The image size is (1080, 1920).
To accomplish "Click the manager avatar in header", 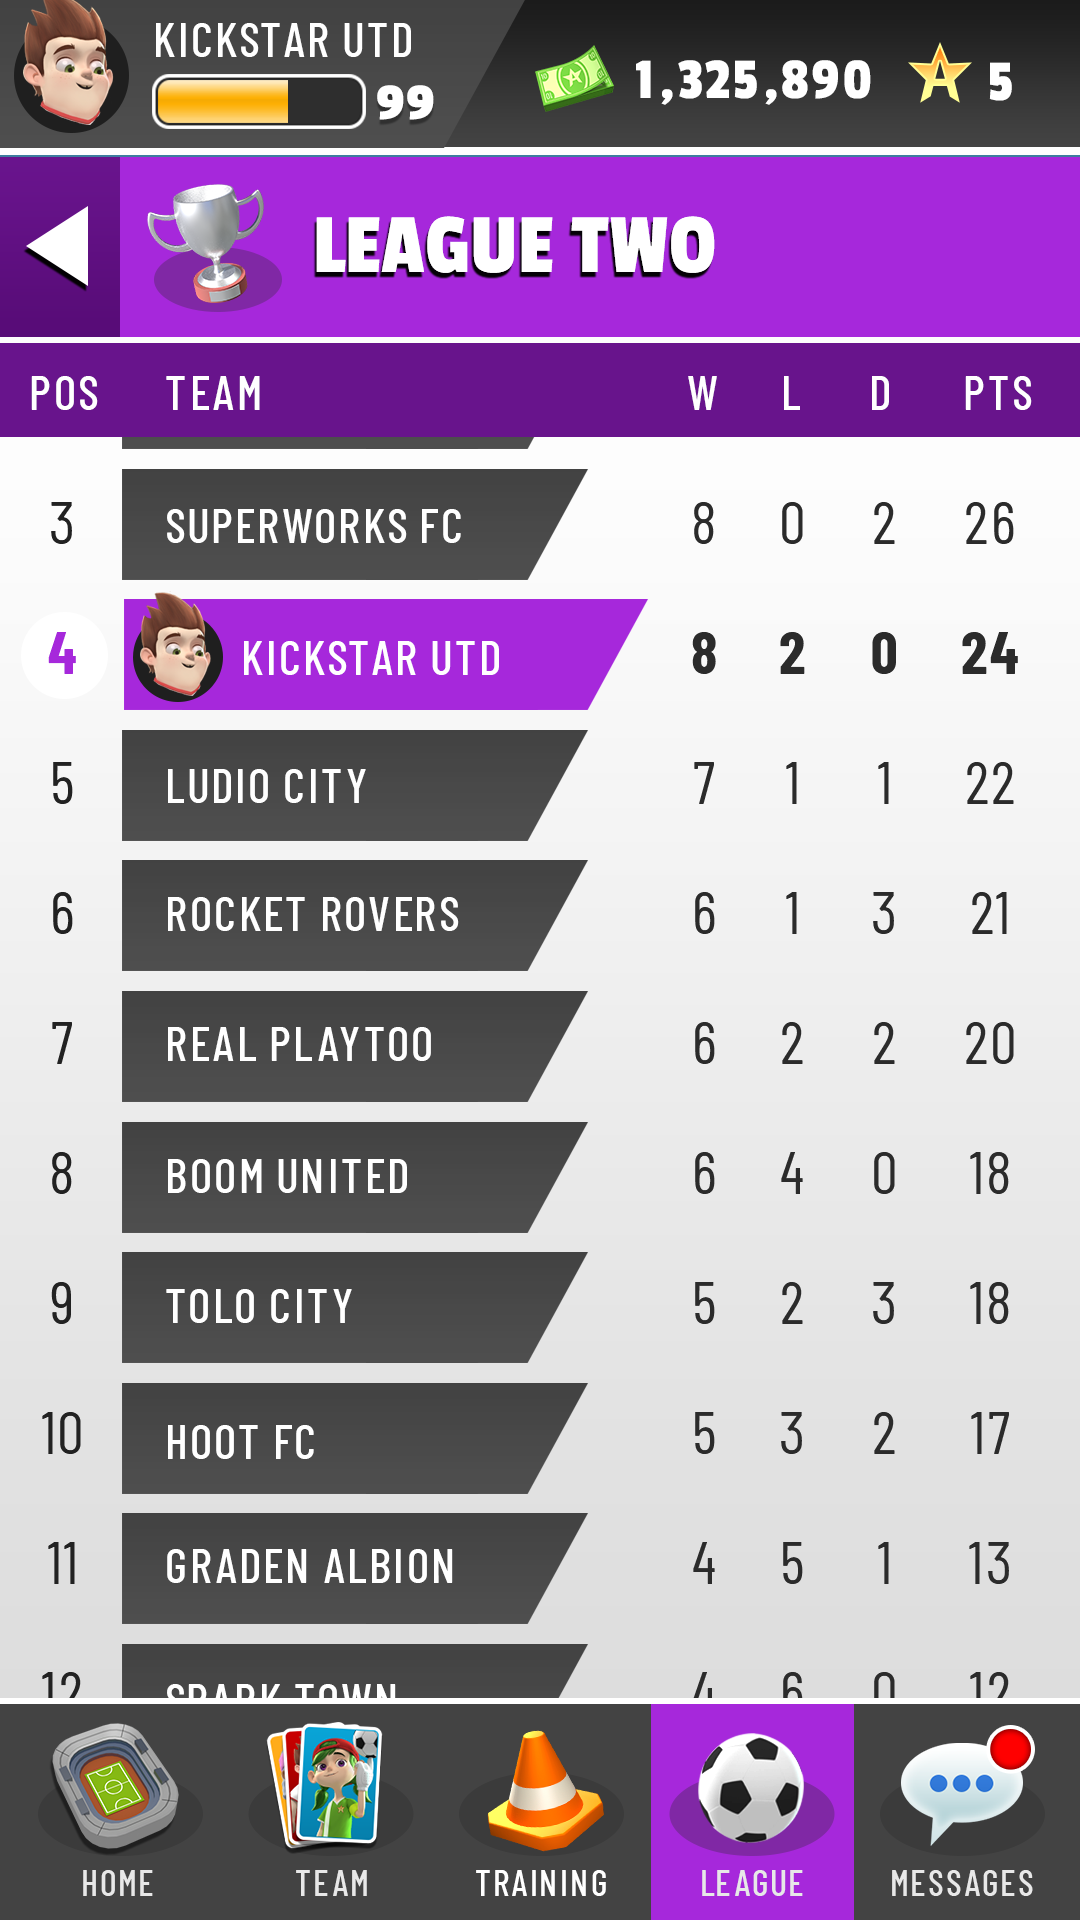I will tap(72, 70).
